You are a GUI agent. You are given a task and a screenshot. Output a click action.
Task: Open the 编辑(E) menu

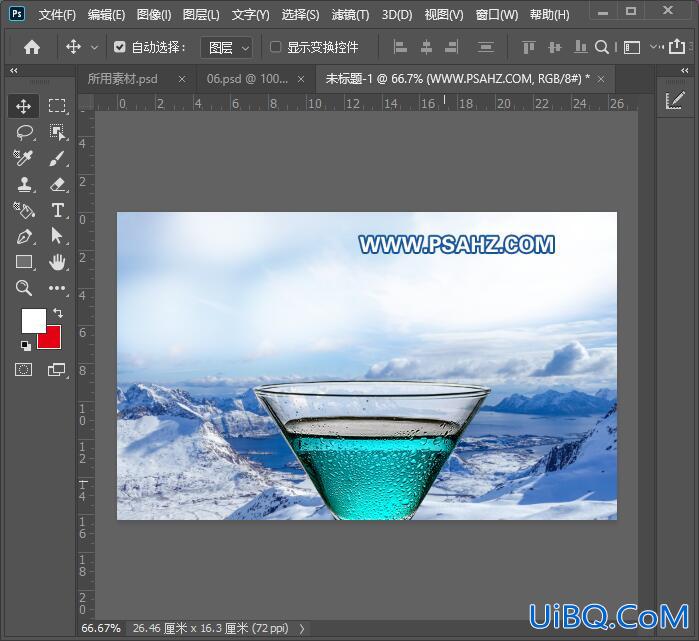pyautogui.click(x=106, y=15)
